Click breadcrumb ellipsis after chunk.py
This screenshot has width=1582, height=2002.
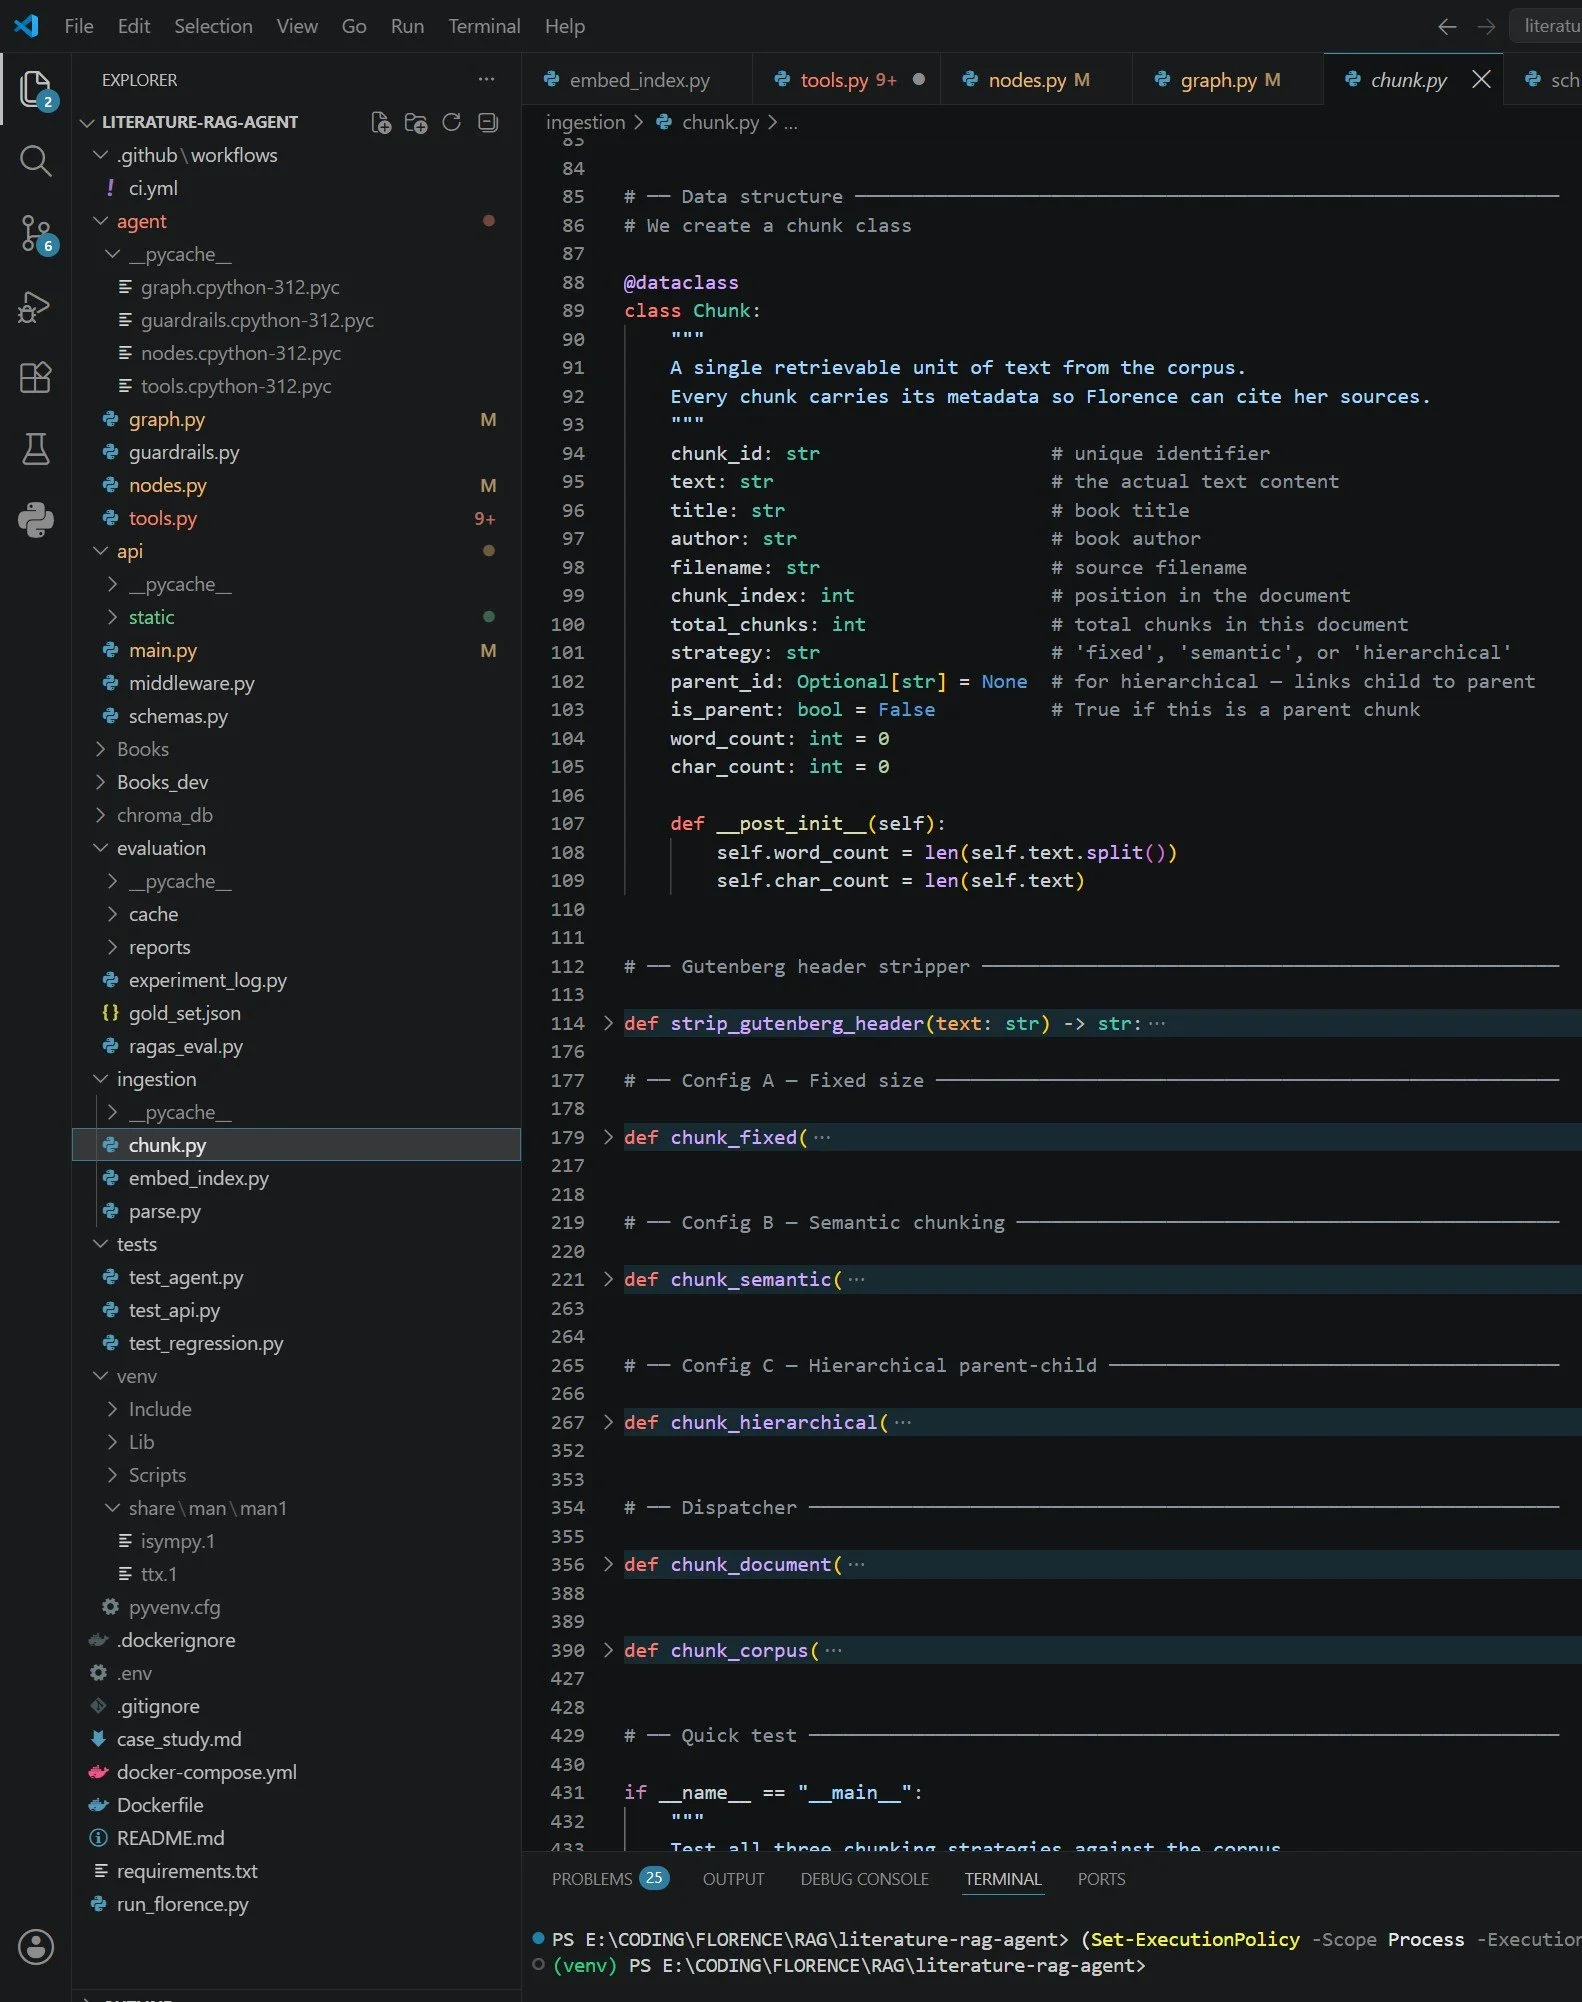point(791,122)
